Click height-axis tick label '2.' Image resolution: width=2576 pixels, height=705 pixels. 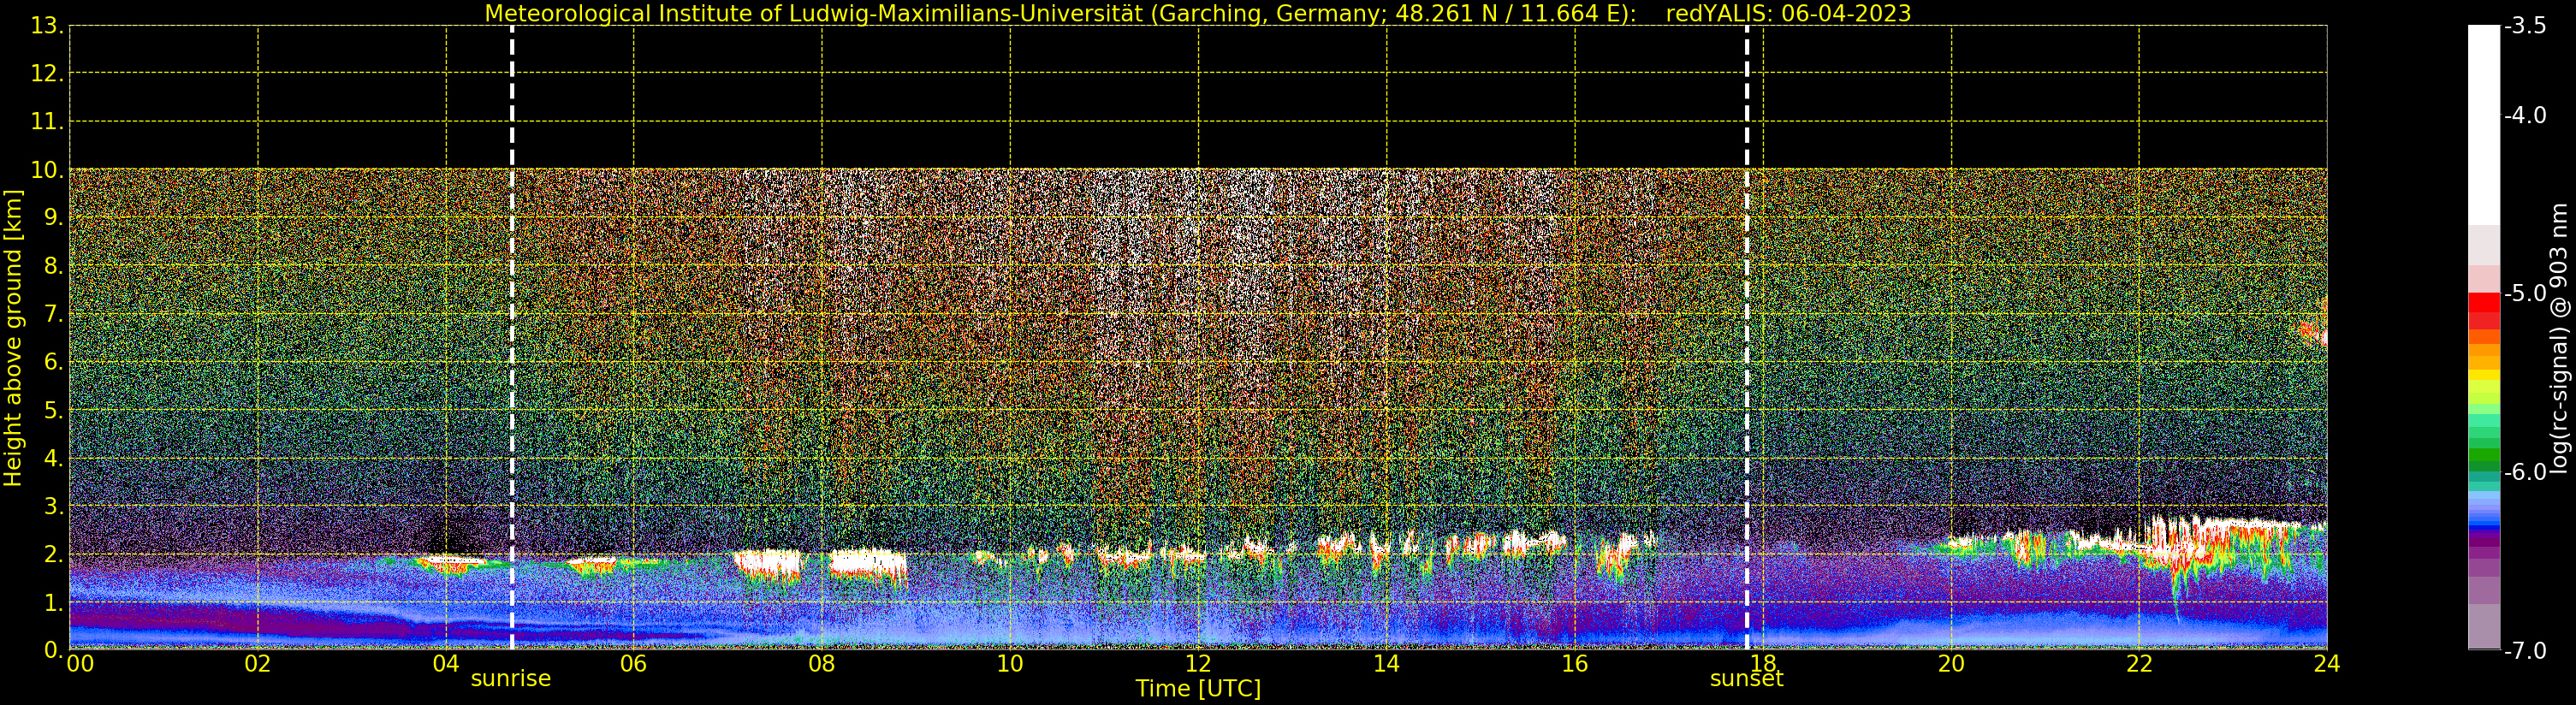pyautogui.click(x=53, y=554)
